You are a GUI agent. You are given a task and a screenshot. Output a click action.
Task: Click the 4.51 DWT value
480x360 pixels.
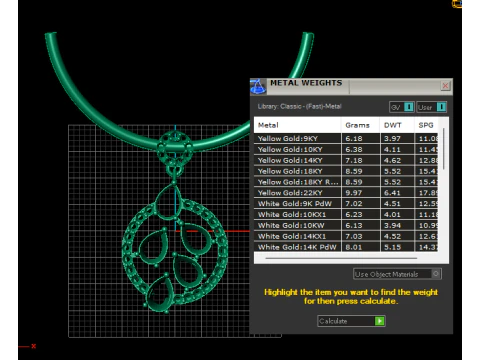(392, 204)
